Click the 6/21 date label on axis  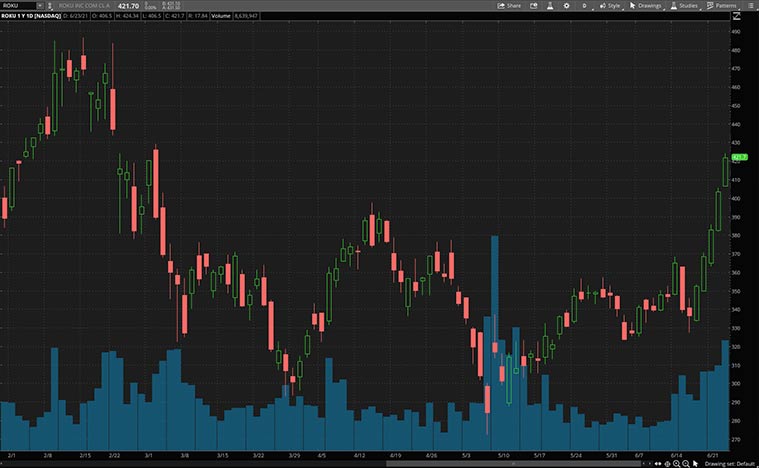click(x=712, y=455)
